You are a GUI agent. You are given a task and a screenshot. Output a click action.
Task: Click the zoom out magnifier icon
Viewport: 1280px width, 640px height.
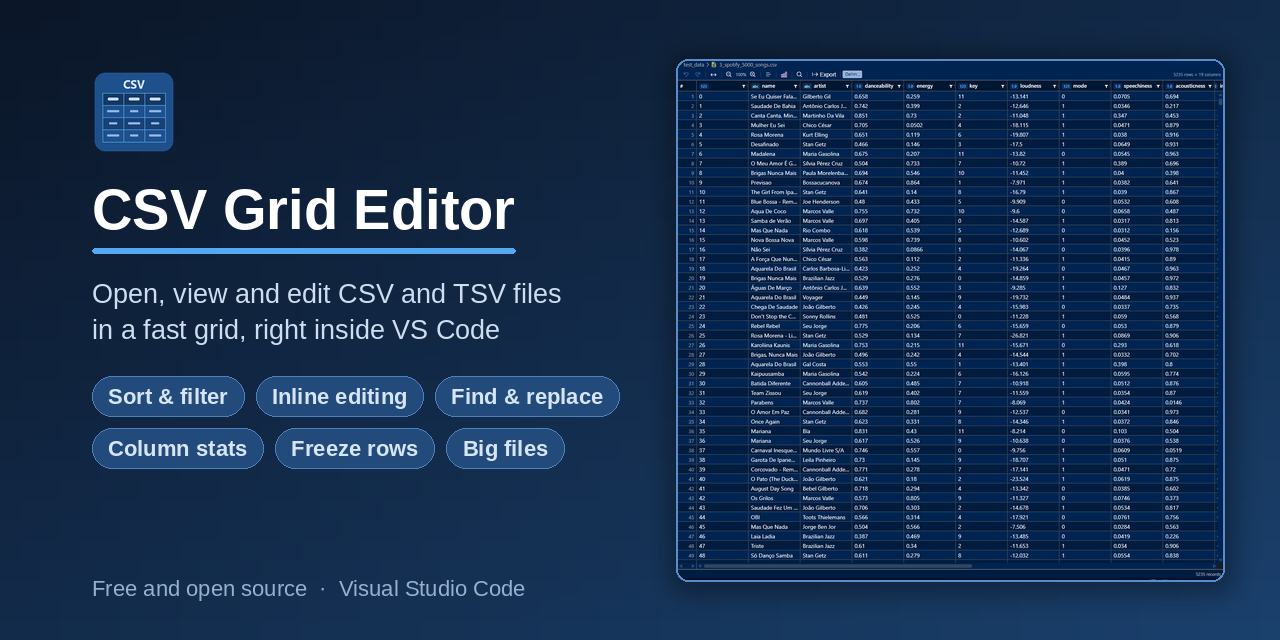click(729, 74)
